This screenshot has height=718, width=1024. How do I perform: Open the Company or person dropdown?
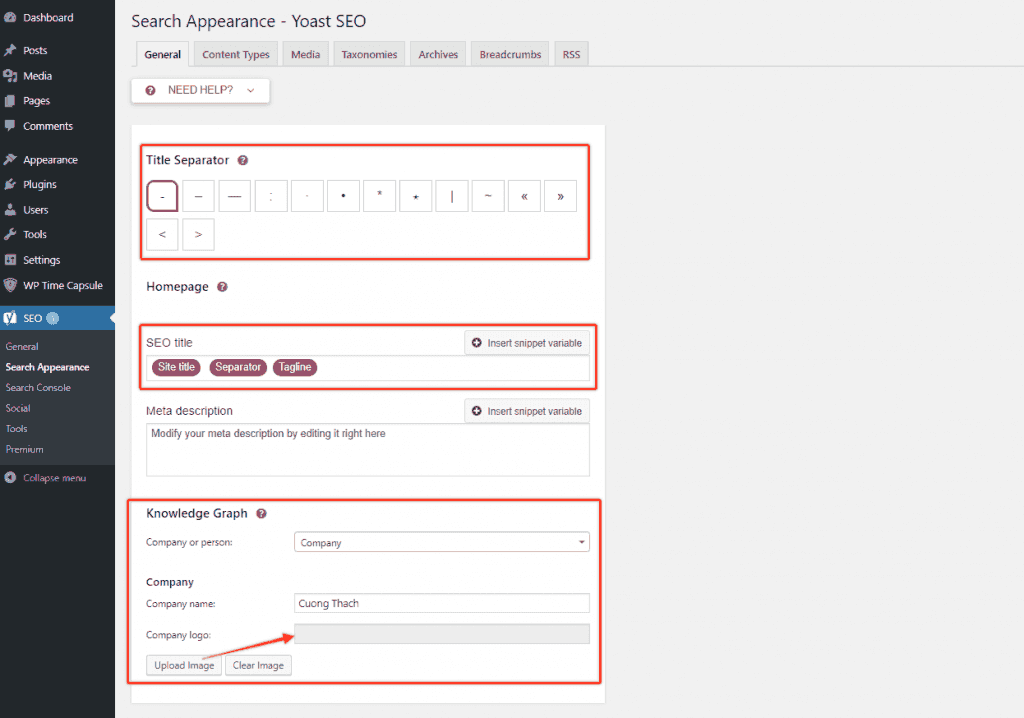point(441,542)
